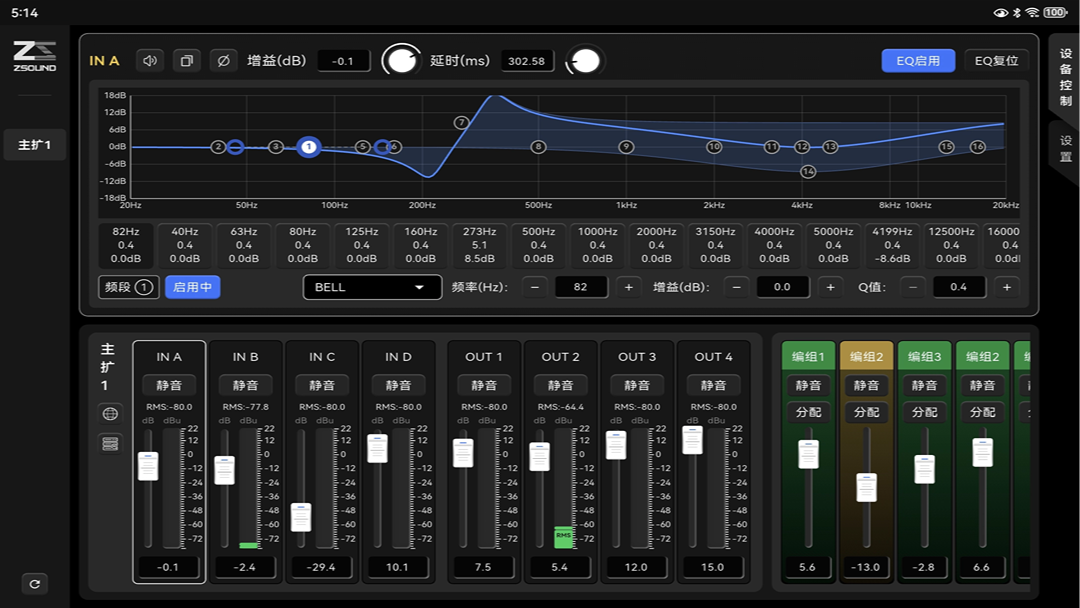This screenshot has height=608, width=1080.
Task: Click the copy channel settings icon
Action: (186, 61)
